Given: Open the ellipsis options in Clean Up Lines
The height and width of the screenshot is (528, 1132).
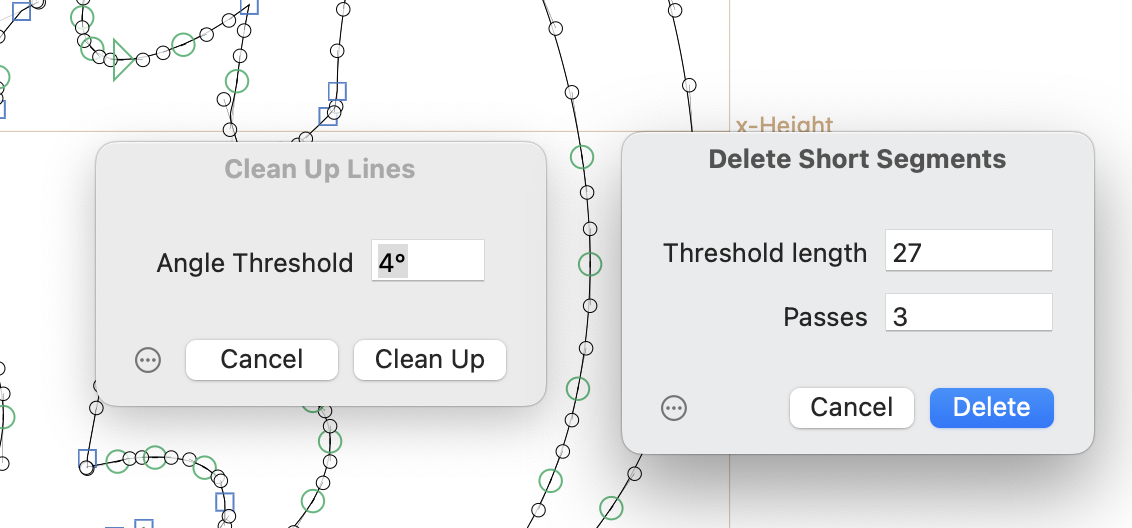Looking at the screenshot, I should 148,360.
